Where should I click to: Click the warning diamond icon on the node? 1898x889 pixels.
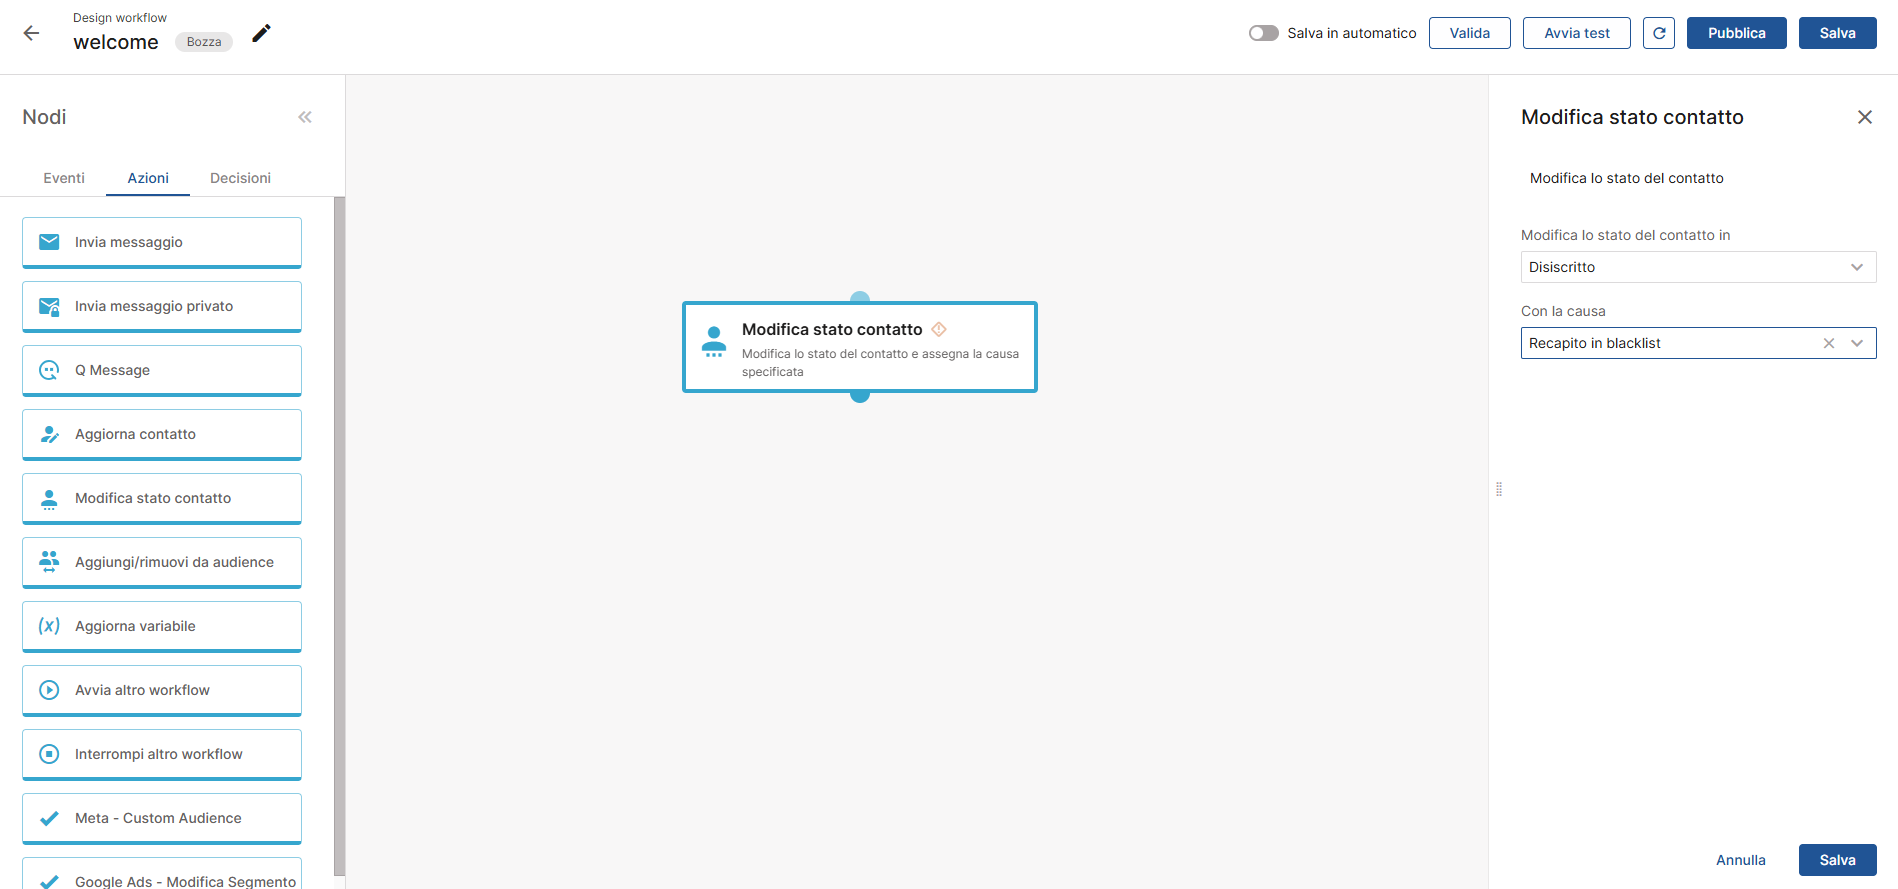coord(939,329)
